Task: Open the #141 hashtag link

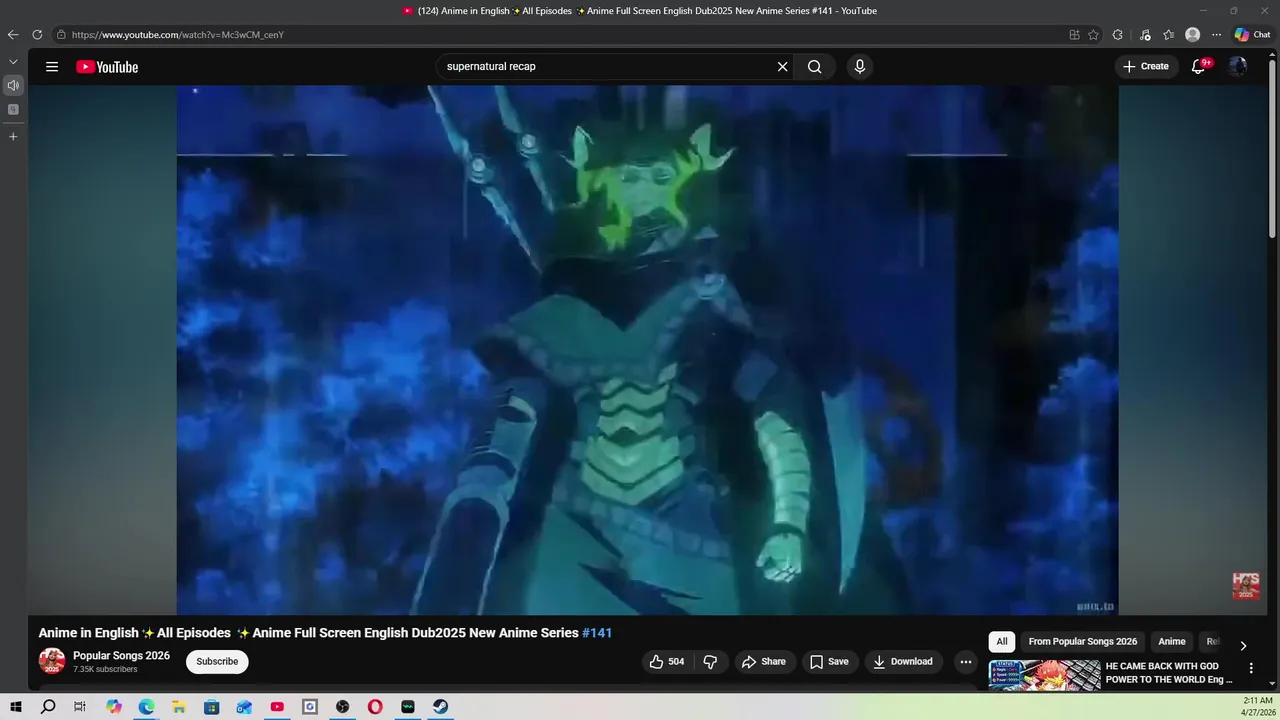Action: 597,633
